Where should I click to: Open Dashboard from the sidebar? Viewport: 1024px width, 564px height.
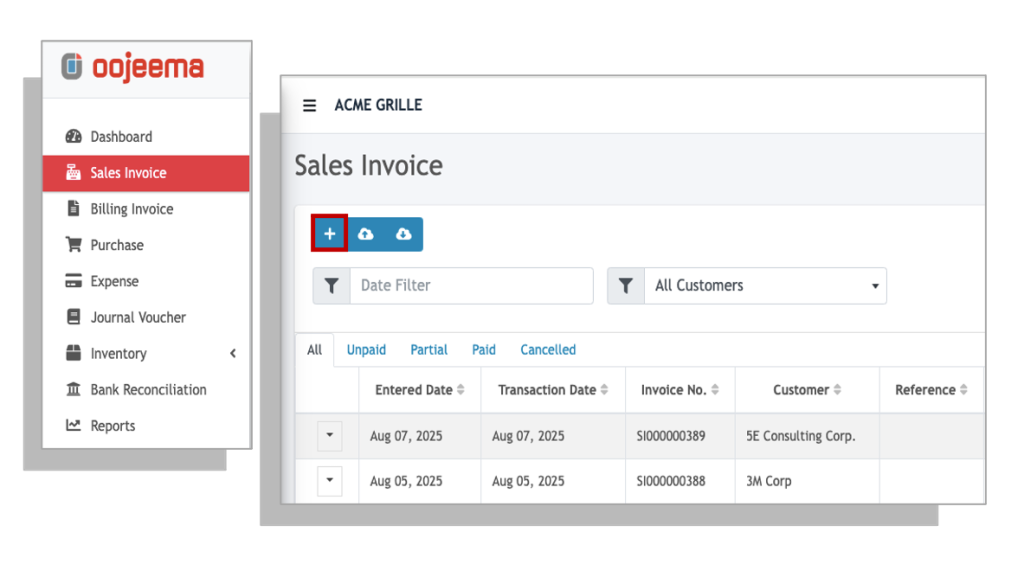coord(121,137)
